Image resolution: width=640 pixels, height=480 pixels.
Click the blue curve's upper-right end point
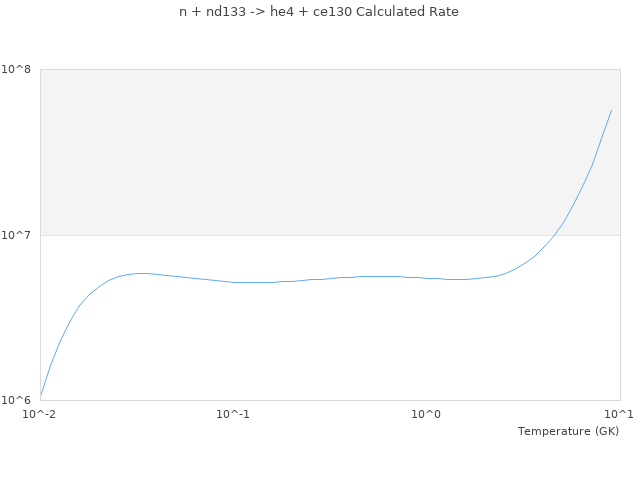point(611,110)
